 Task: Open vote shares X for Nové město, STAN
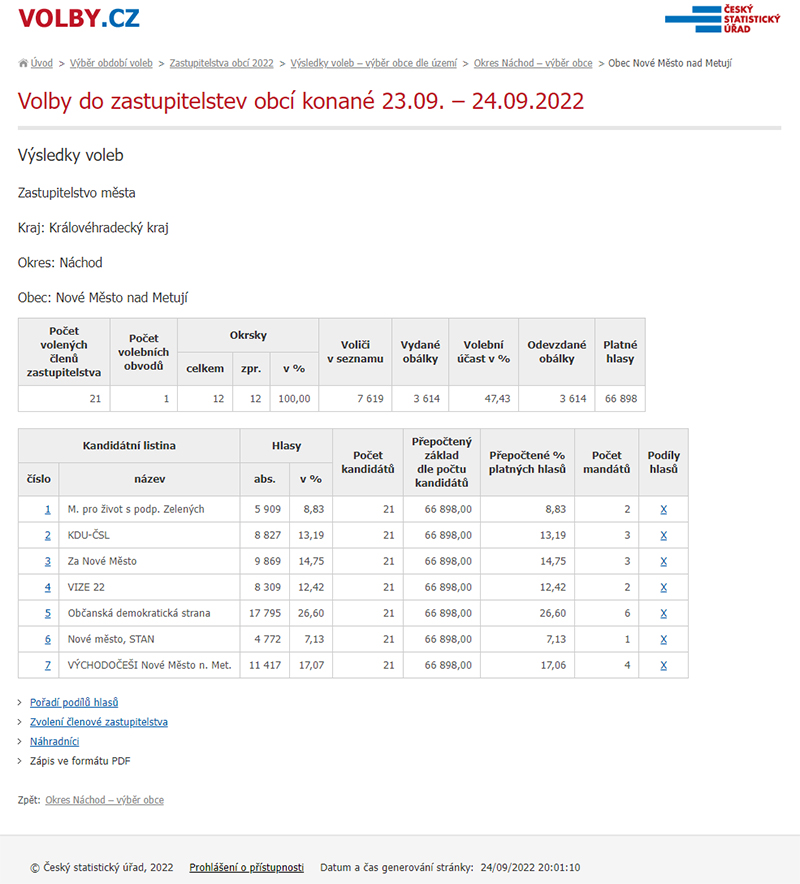pos(664,639)
